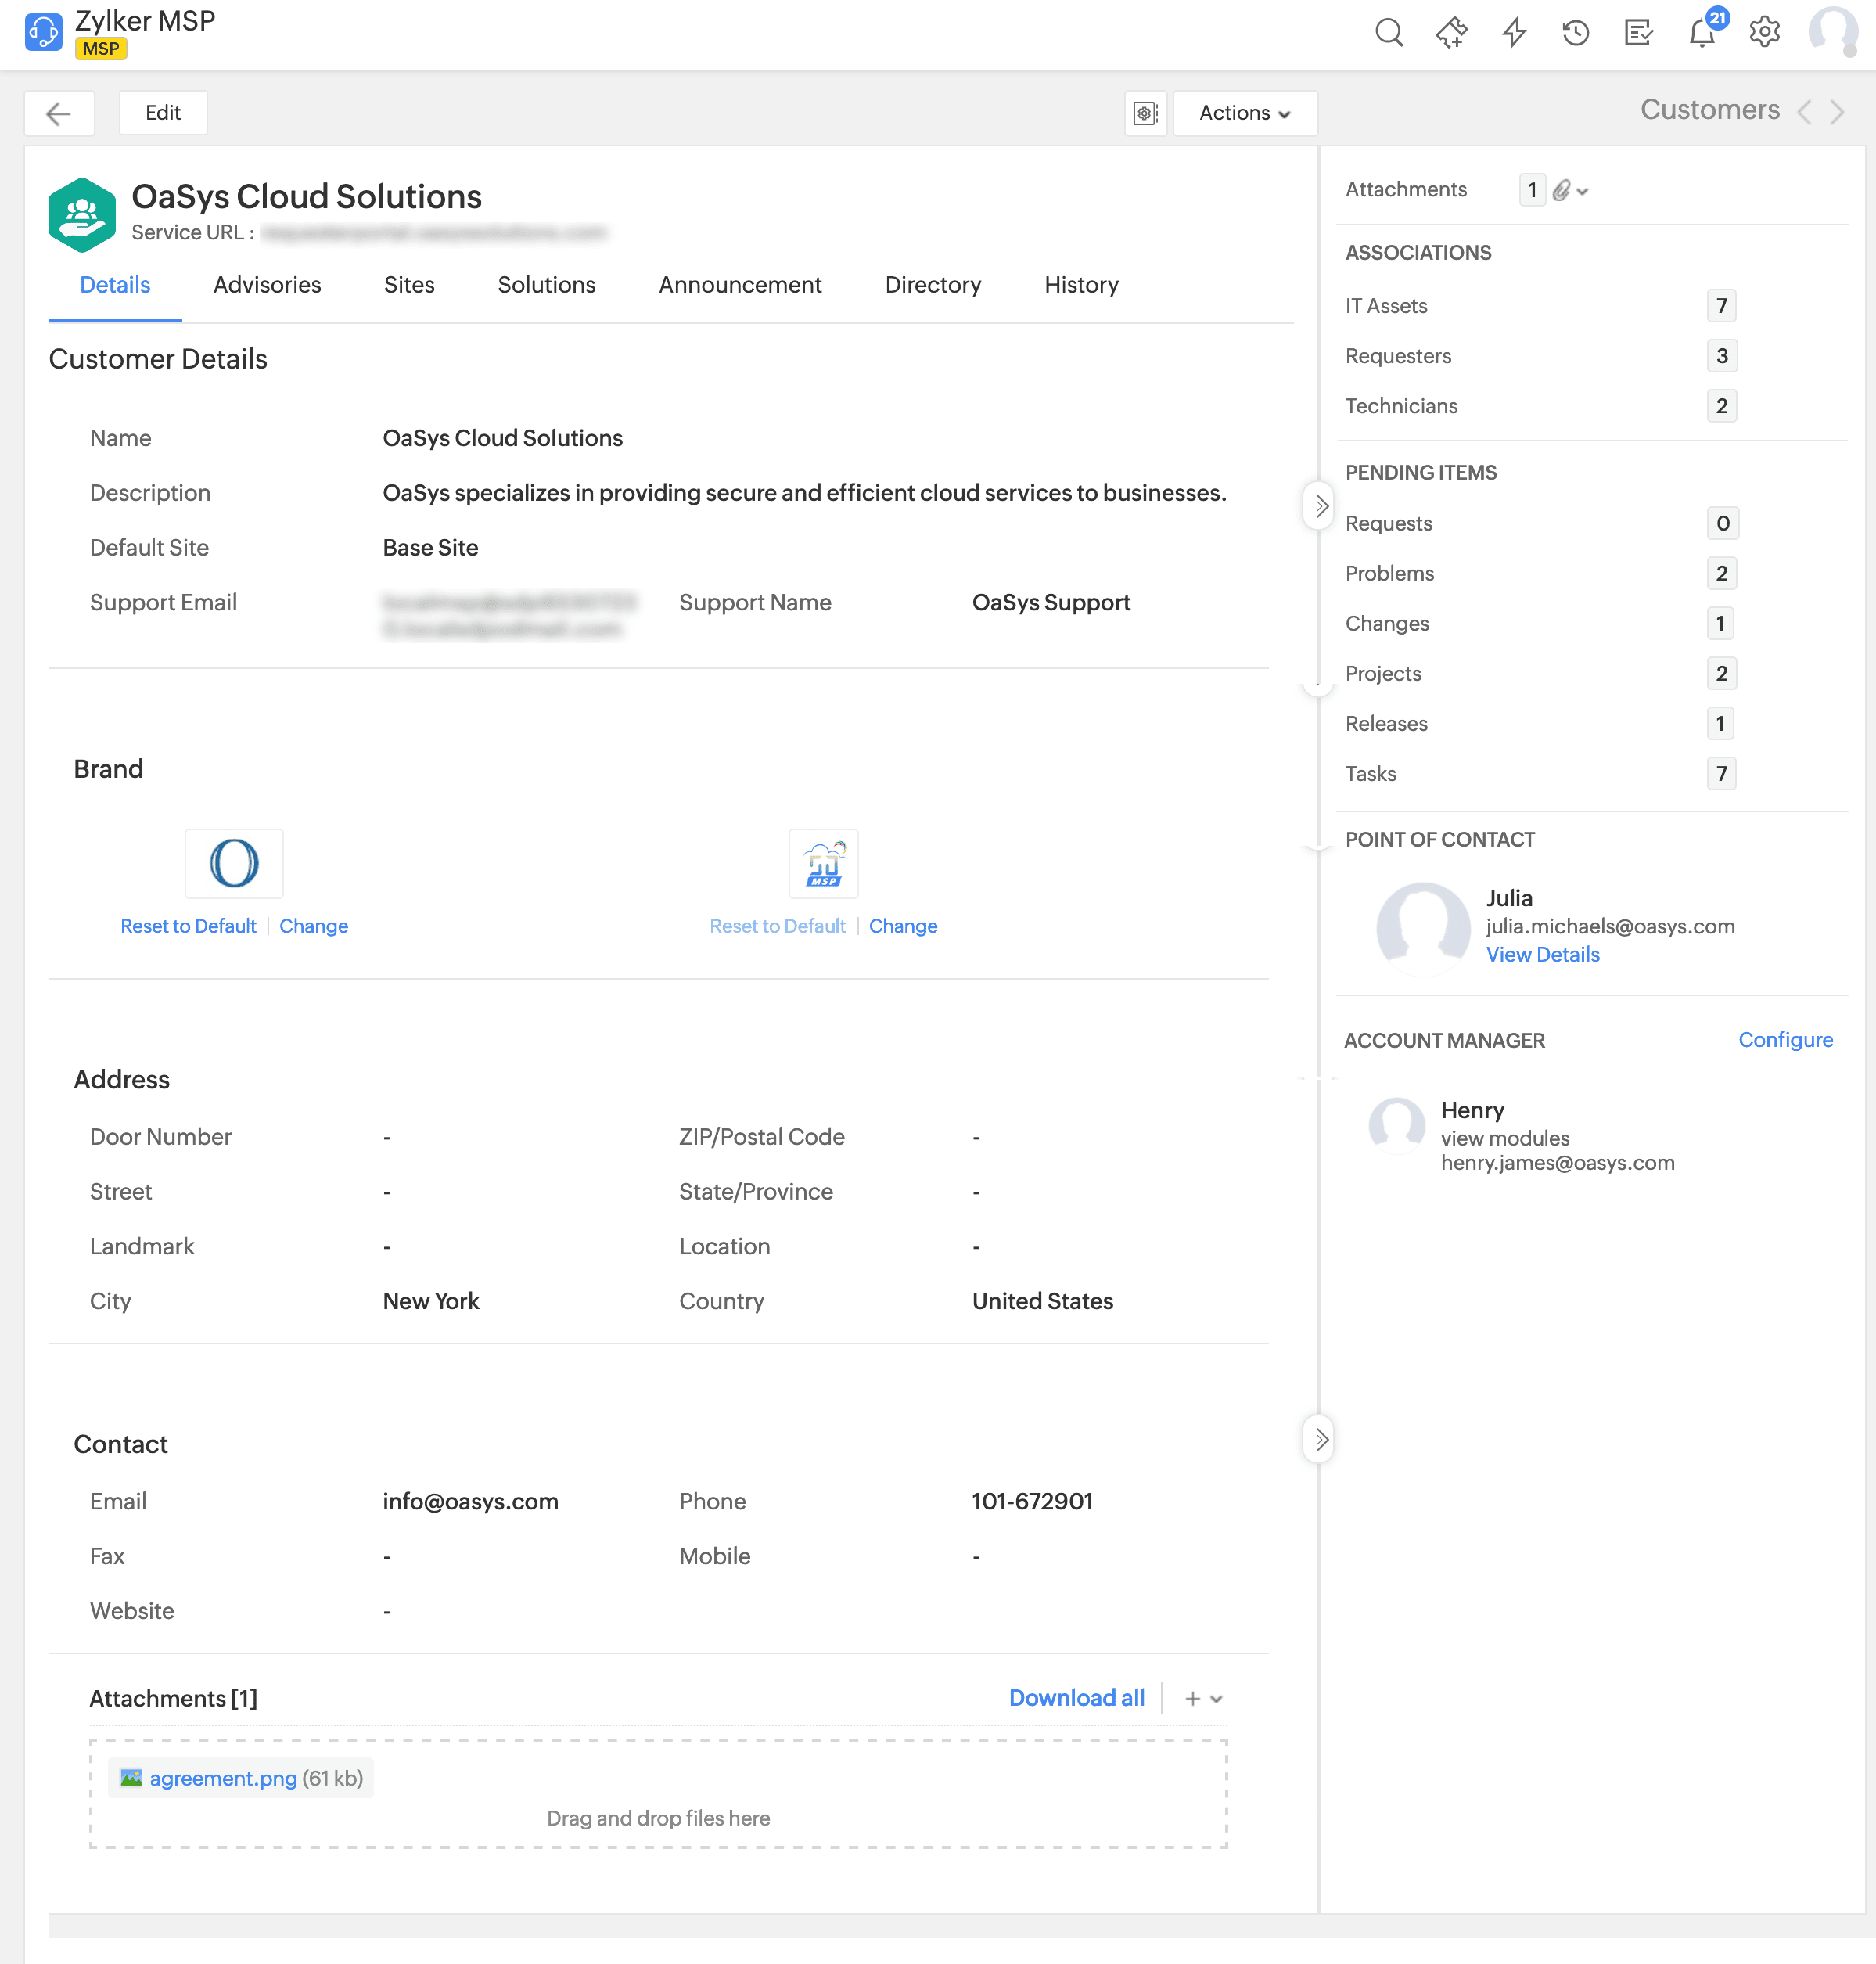
Task: Collapse the right panel using top chevron
Action: (x=1320, y=506)
